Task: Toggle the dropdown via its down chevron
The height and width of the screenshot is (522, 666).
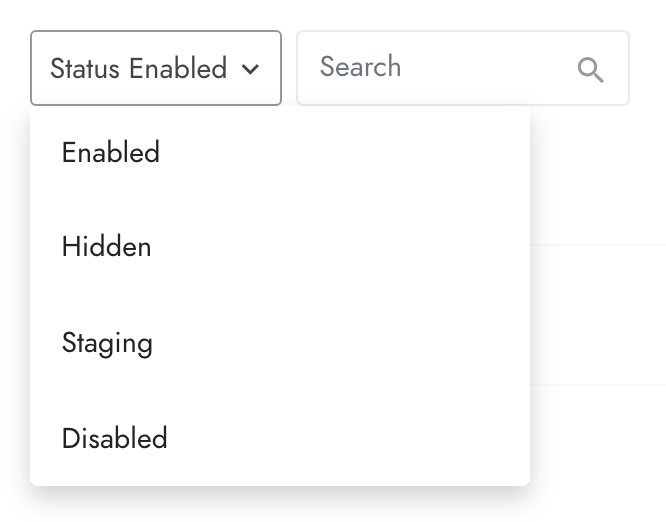Action: tap(250, 69)
